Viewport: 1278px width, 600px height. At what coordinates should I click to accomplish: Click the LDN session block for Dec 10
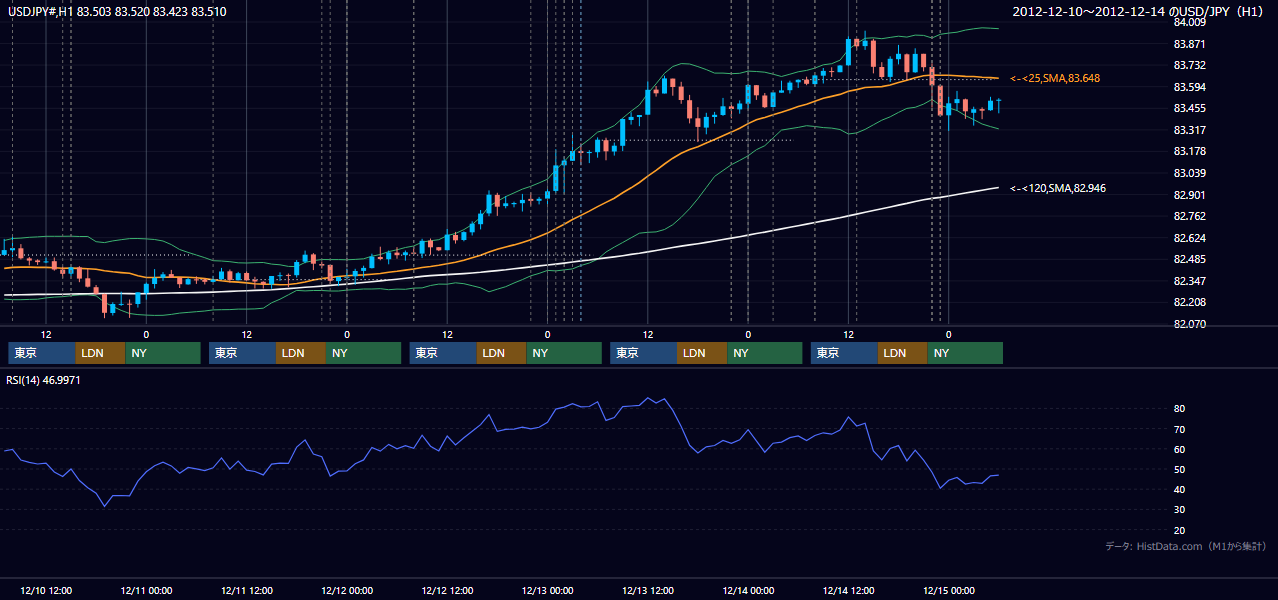(x=101, y=353)
